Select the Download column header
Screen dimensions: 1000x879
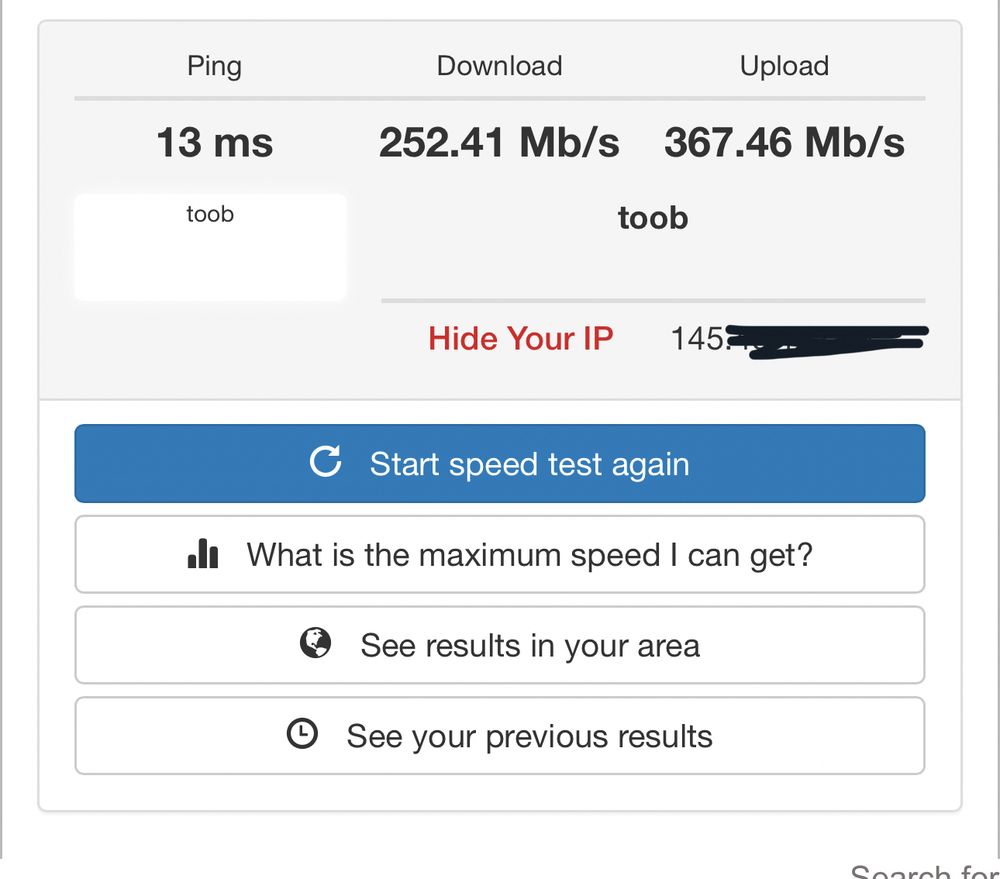[499, 66]
